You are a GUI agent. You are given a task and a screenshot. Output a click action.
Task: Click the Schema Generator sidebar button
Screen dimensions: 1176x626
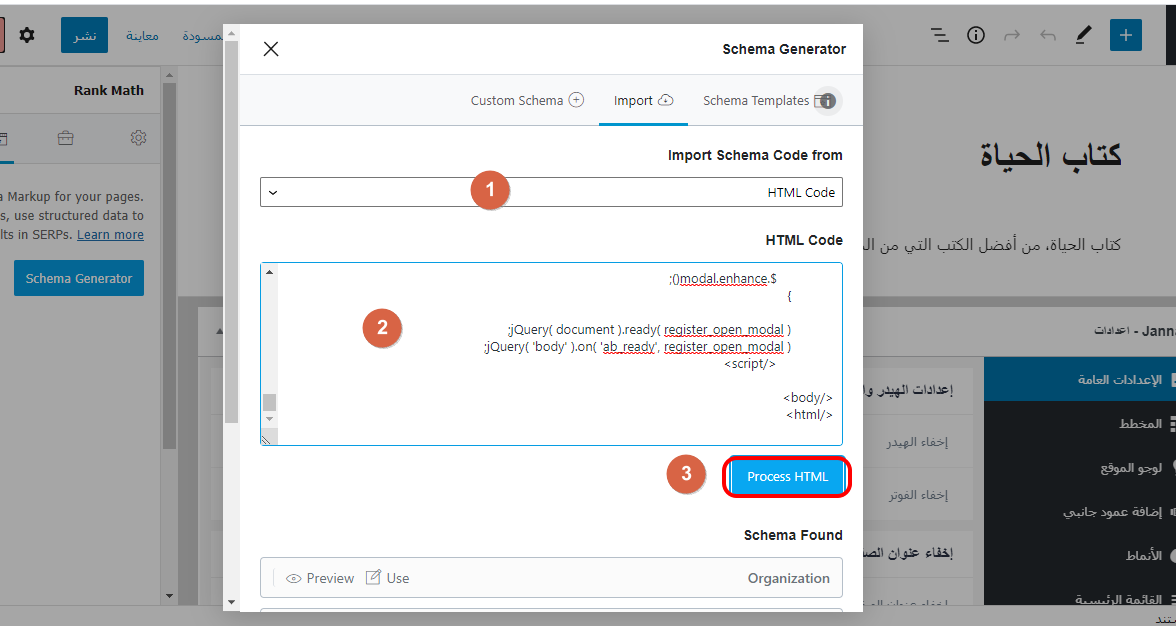[79, 279]
